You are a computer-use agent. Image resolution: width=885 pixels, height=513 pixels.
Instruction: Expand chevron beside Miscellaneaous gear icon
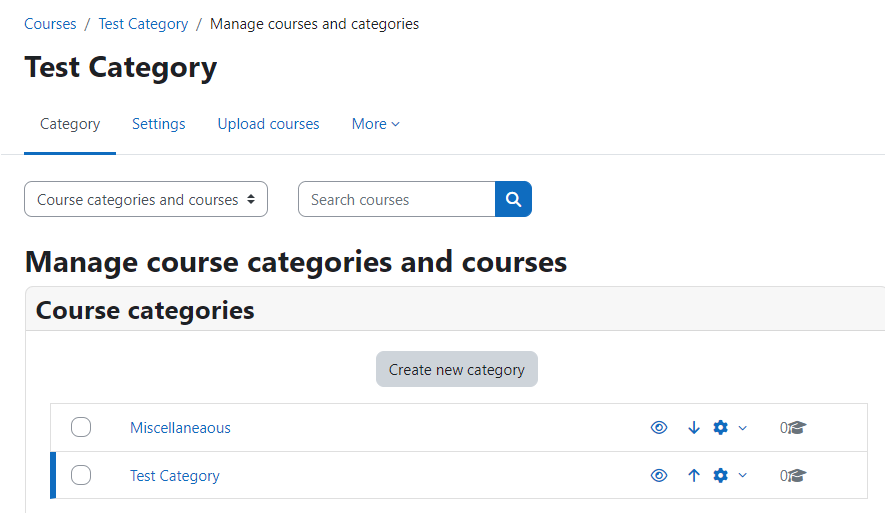(743, 428)
